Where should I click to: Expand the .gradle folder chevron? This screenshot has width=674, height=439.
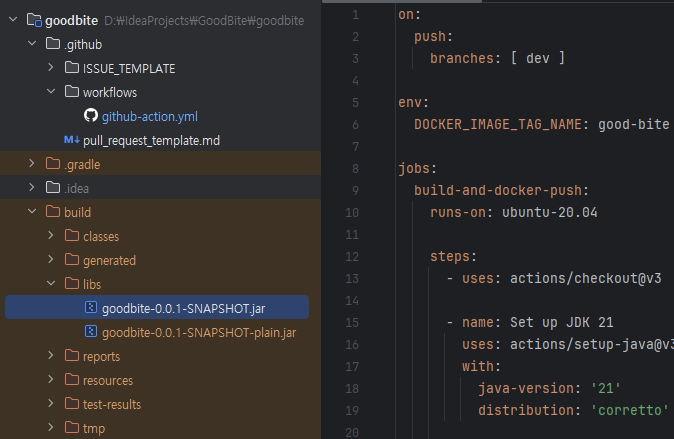point(32,163)
